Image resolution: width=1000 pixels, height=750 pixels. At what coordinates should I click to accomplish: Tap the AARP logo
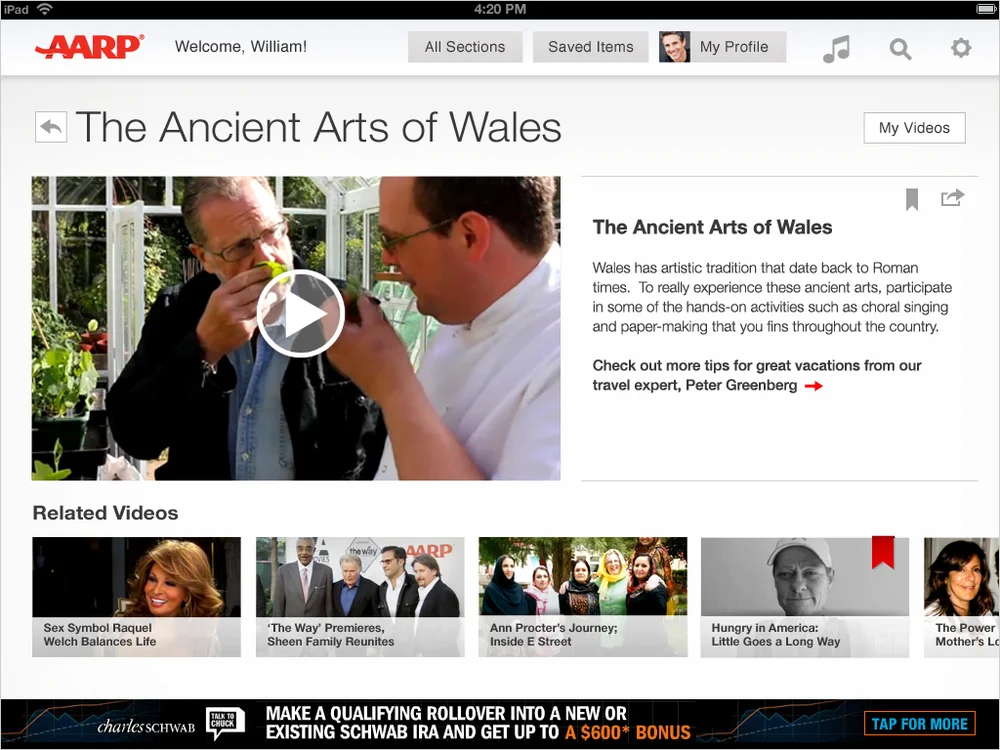pyautogui.click(x=89, y=47)
